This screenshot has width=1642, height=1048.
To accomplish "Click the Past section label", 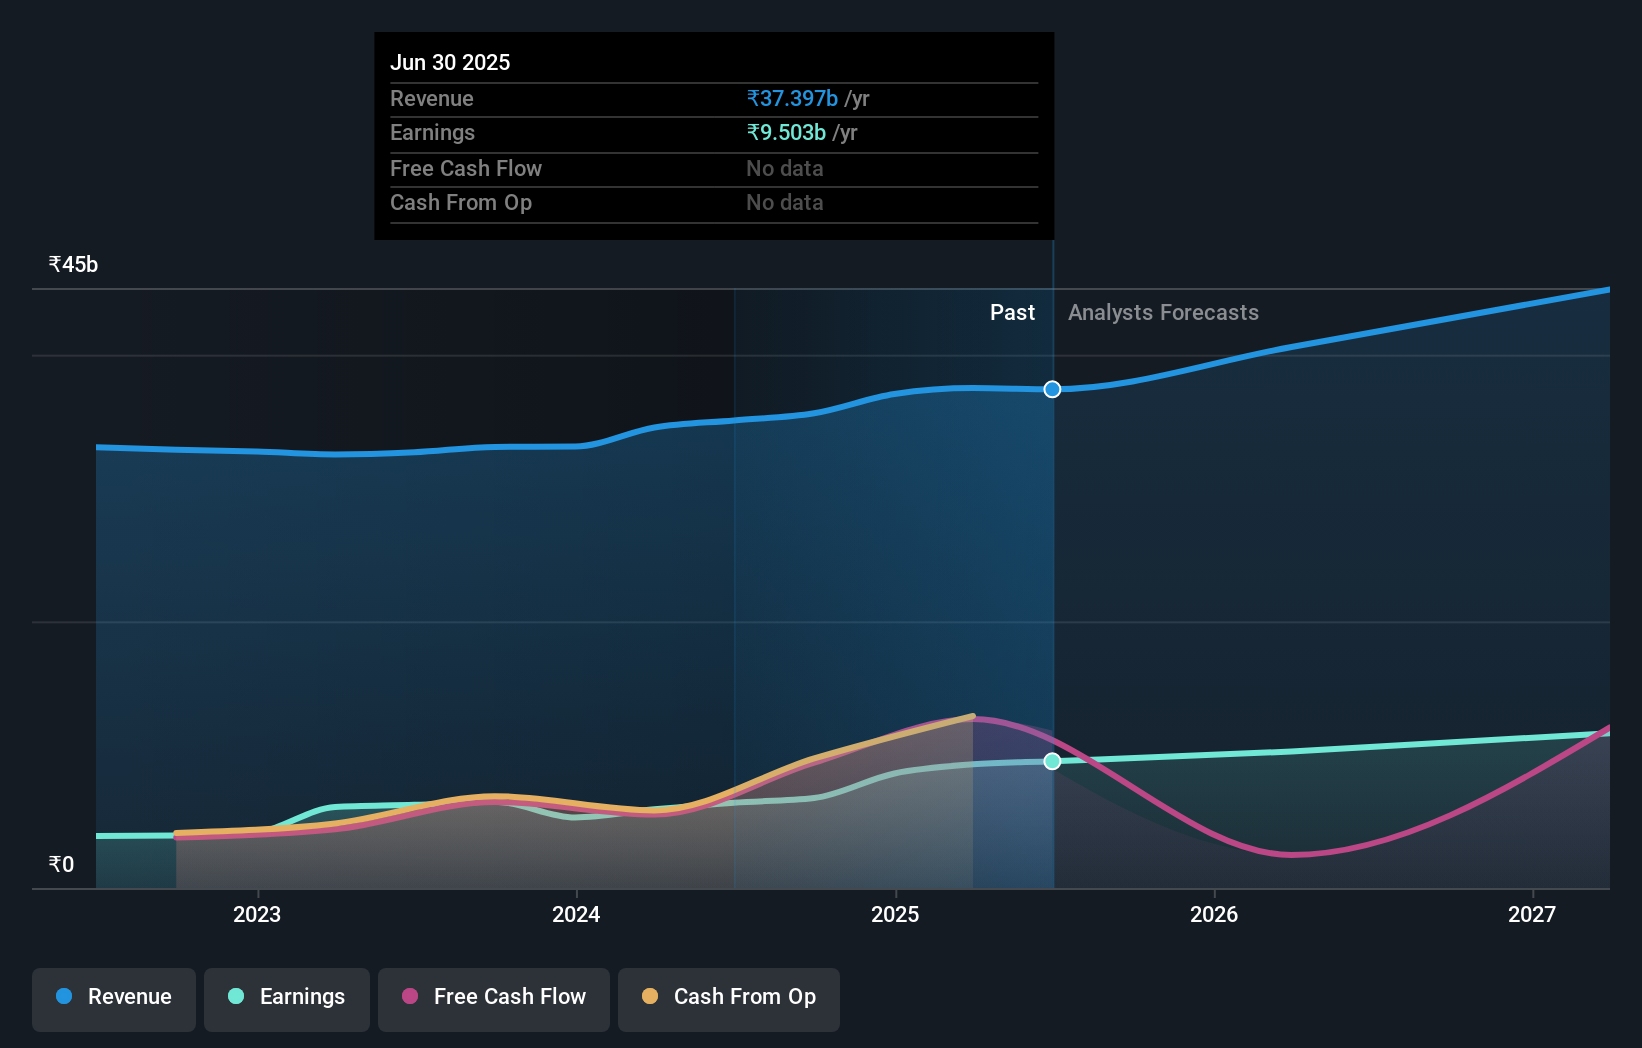I will [1013, 312].
